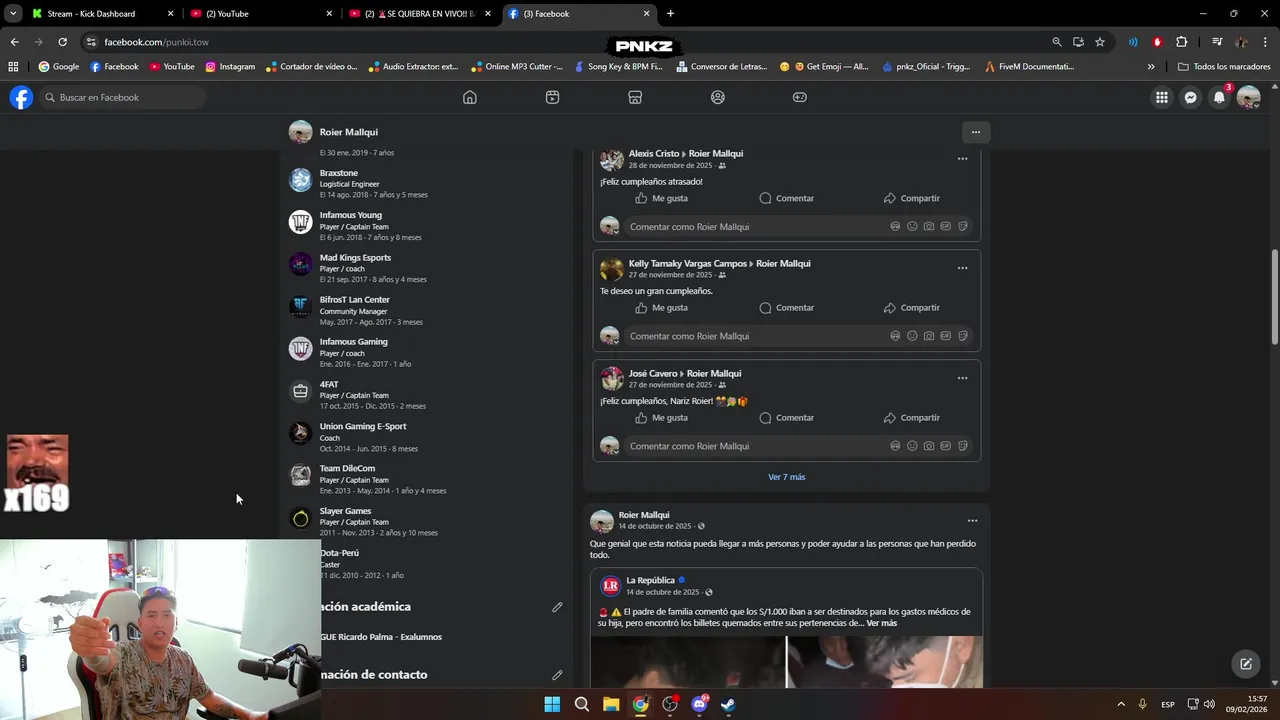Open José Cavero profile link

pyautogui.click(x=652, y=374)
